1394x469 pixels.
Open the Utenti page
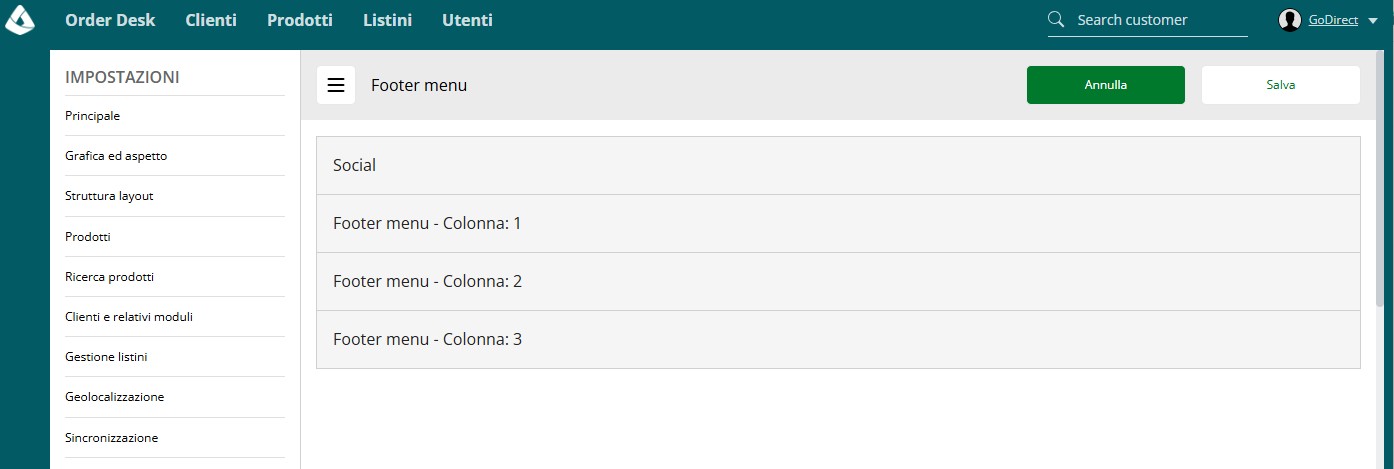pyautogui.click(x=467, y=20)
